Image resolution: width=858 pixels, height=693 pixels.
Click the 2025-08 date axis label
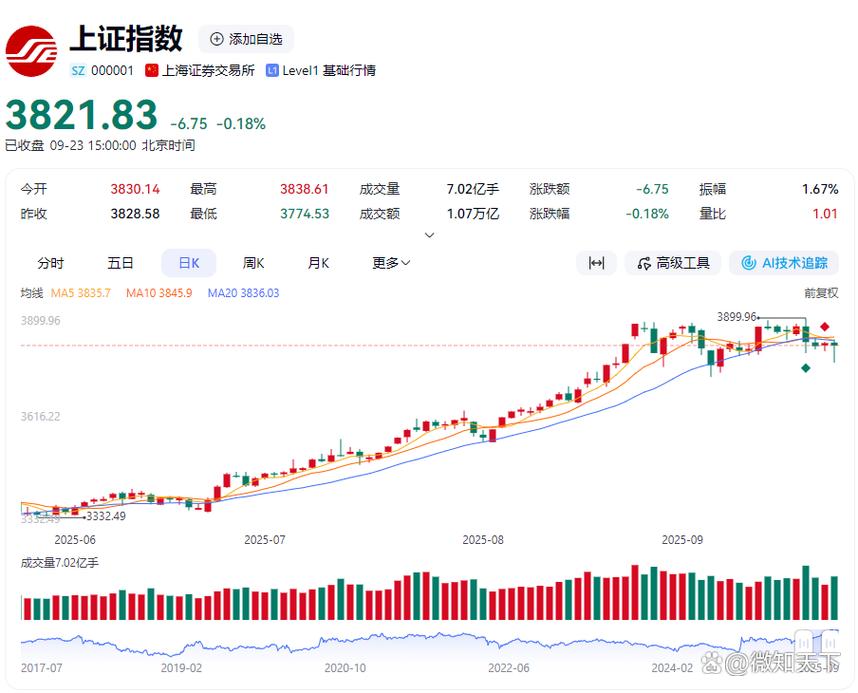pos(483,540)
